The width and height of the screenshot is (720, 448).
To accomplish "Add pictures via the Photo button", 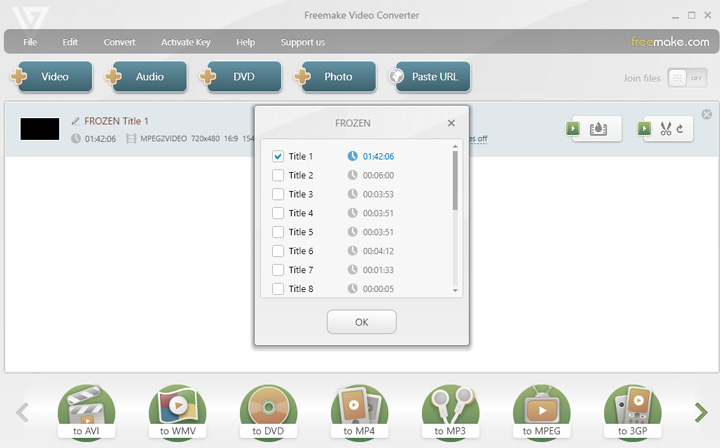I will (335, 77).
